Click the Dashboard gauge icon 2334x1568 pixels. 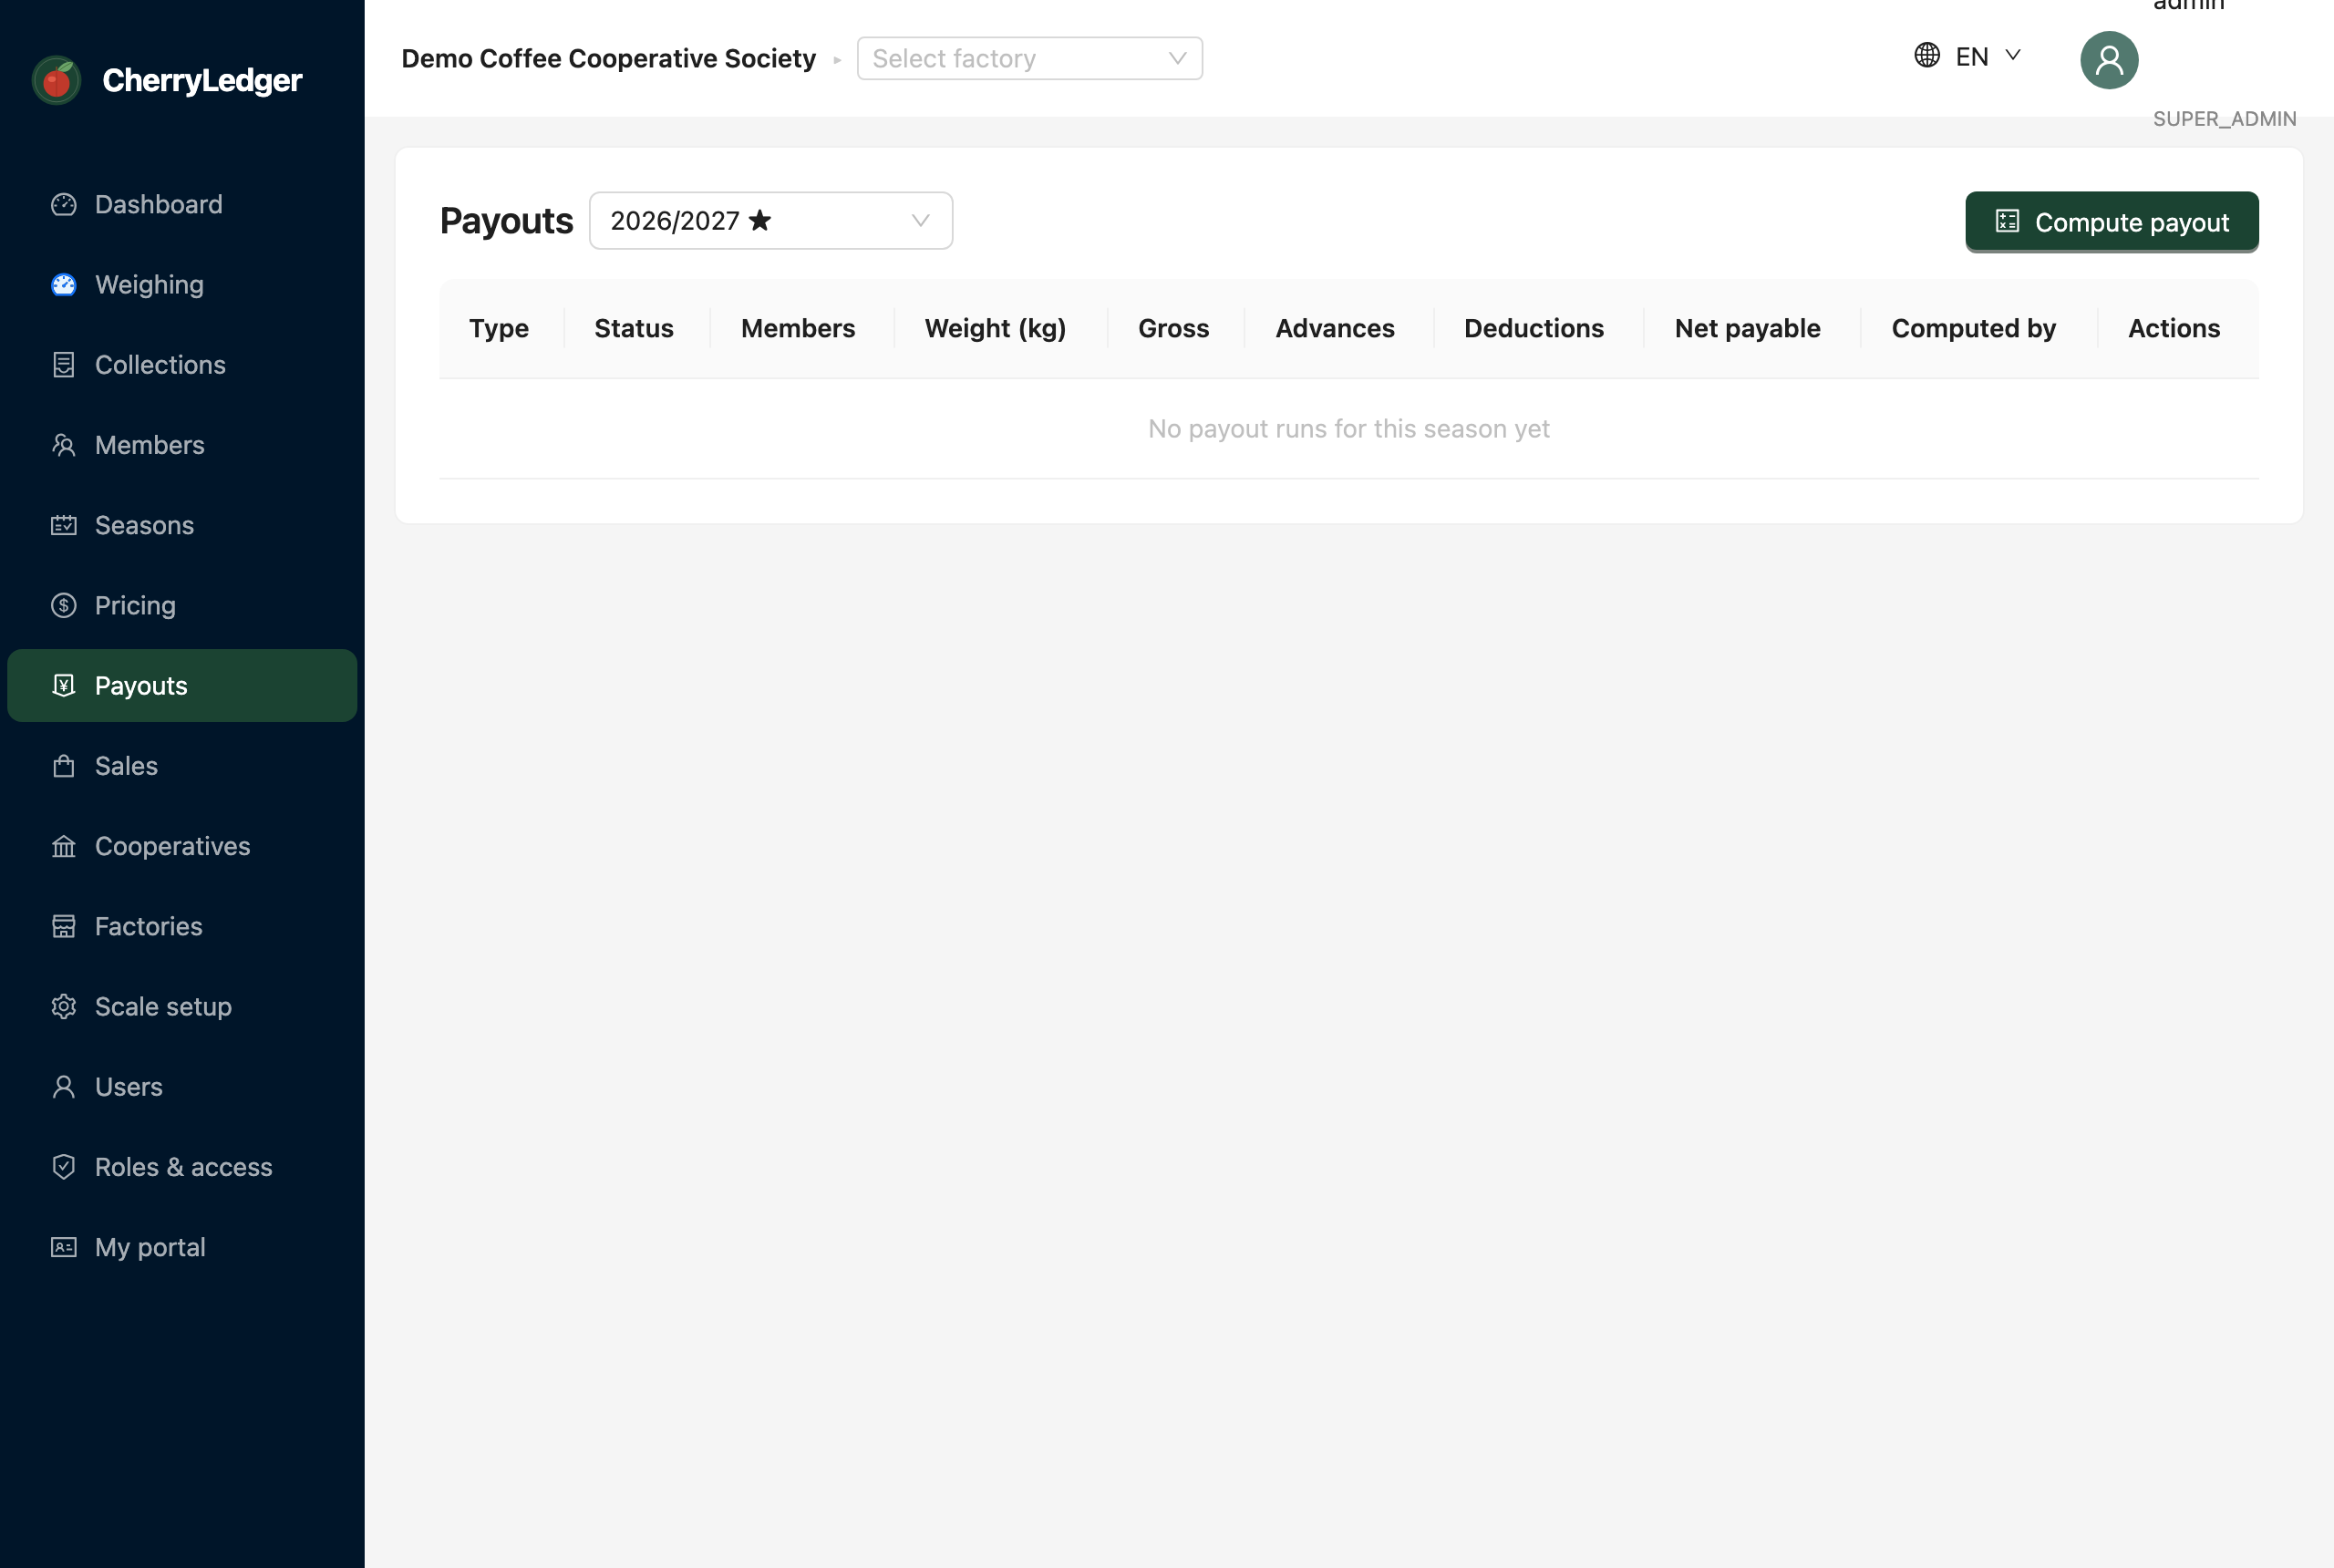[64, 205]
